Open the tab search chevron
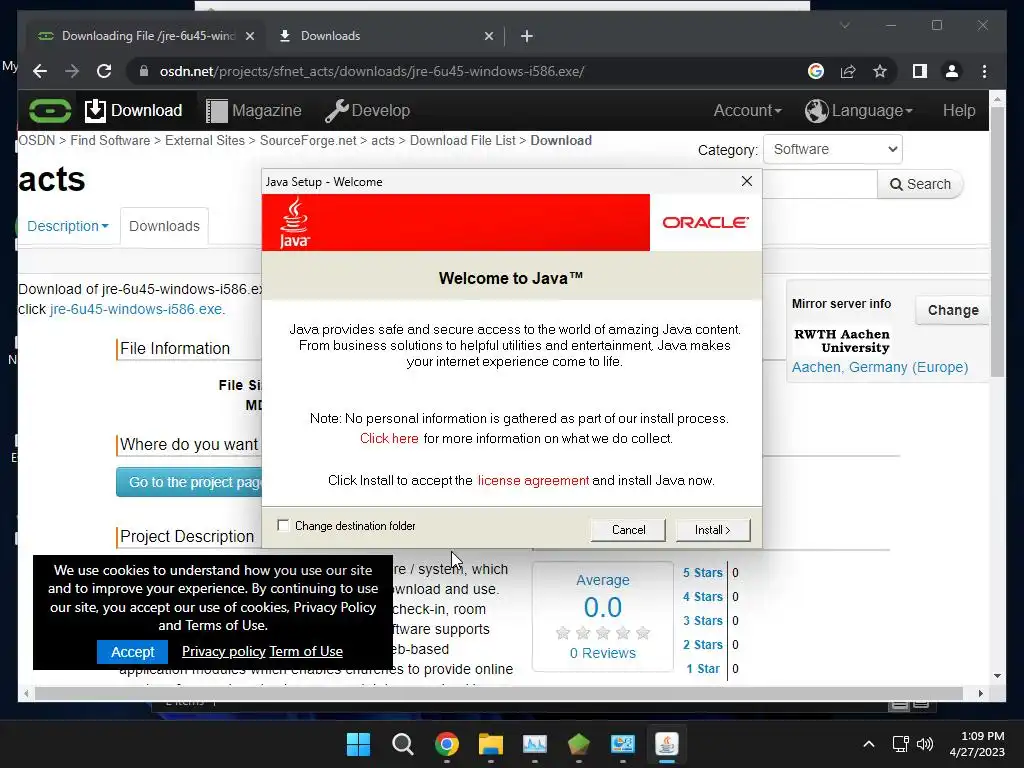This screenshot has height=768, width=1024. 845,25
